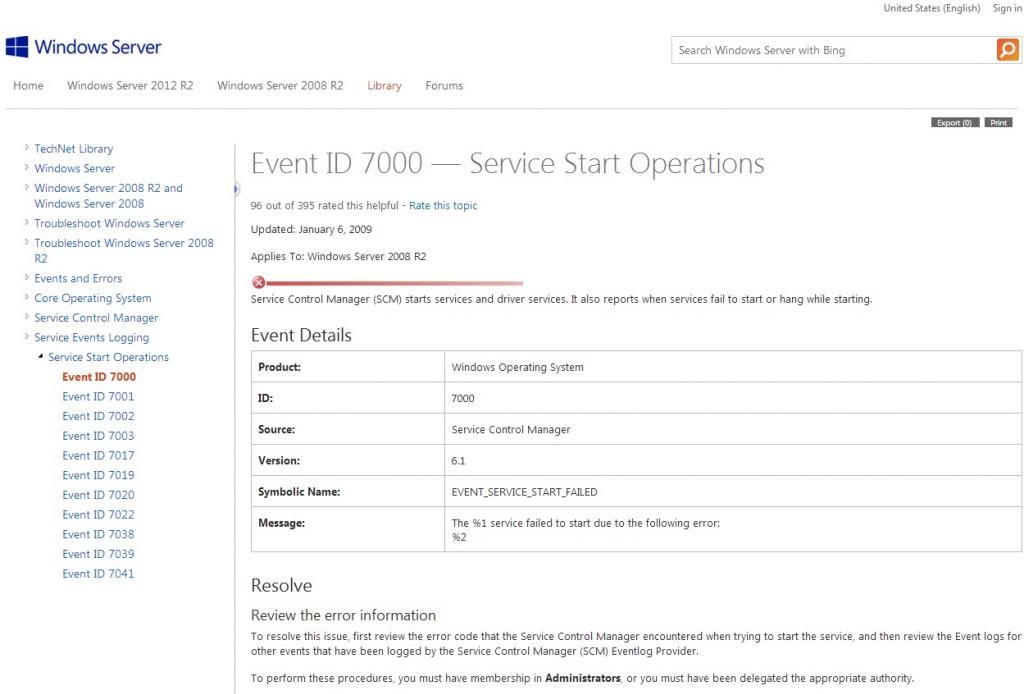The image size is (1024, 694).
Task: Click the Export (0) button
Action: 955,123
